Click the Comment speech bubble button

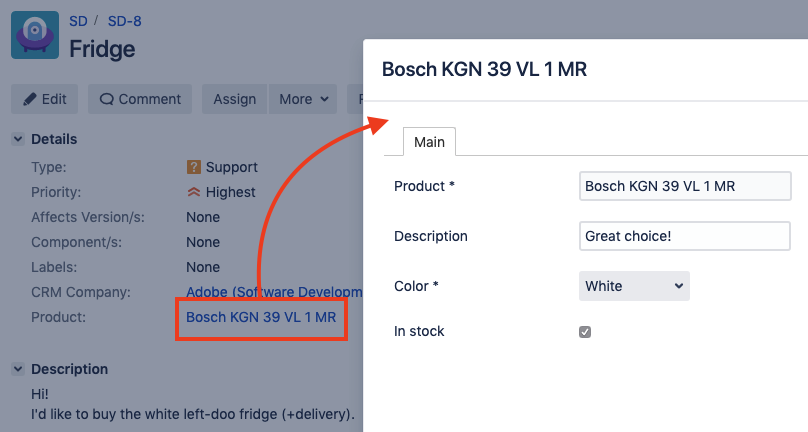(139, 99)
